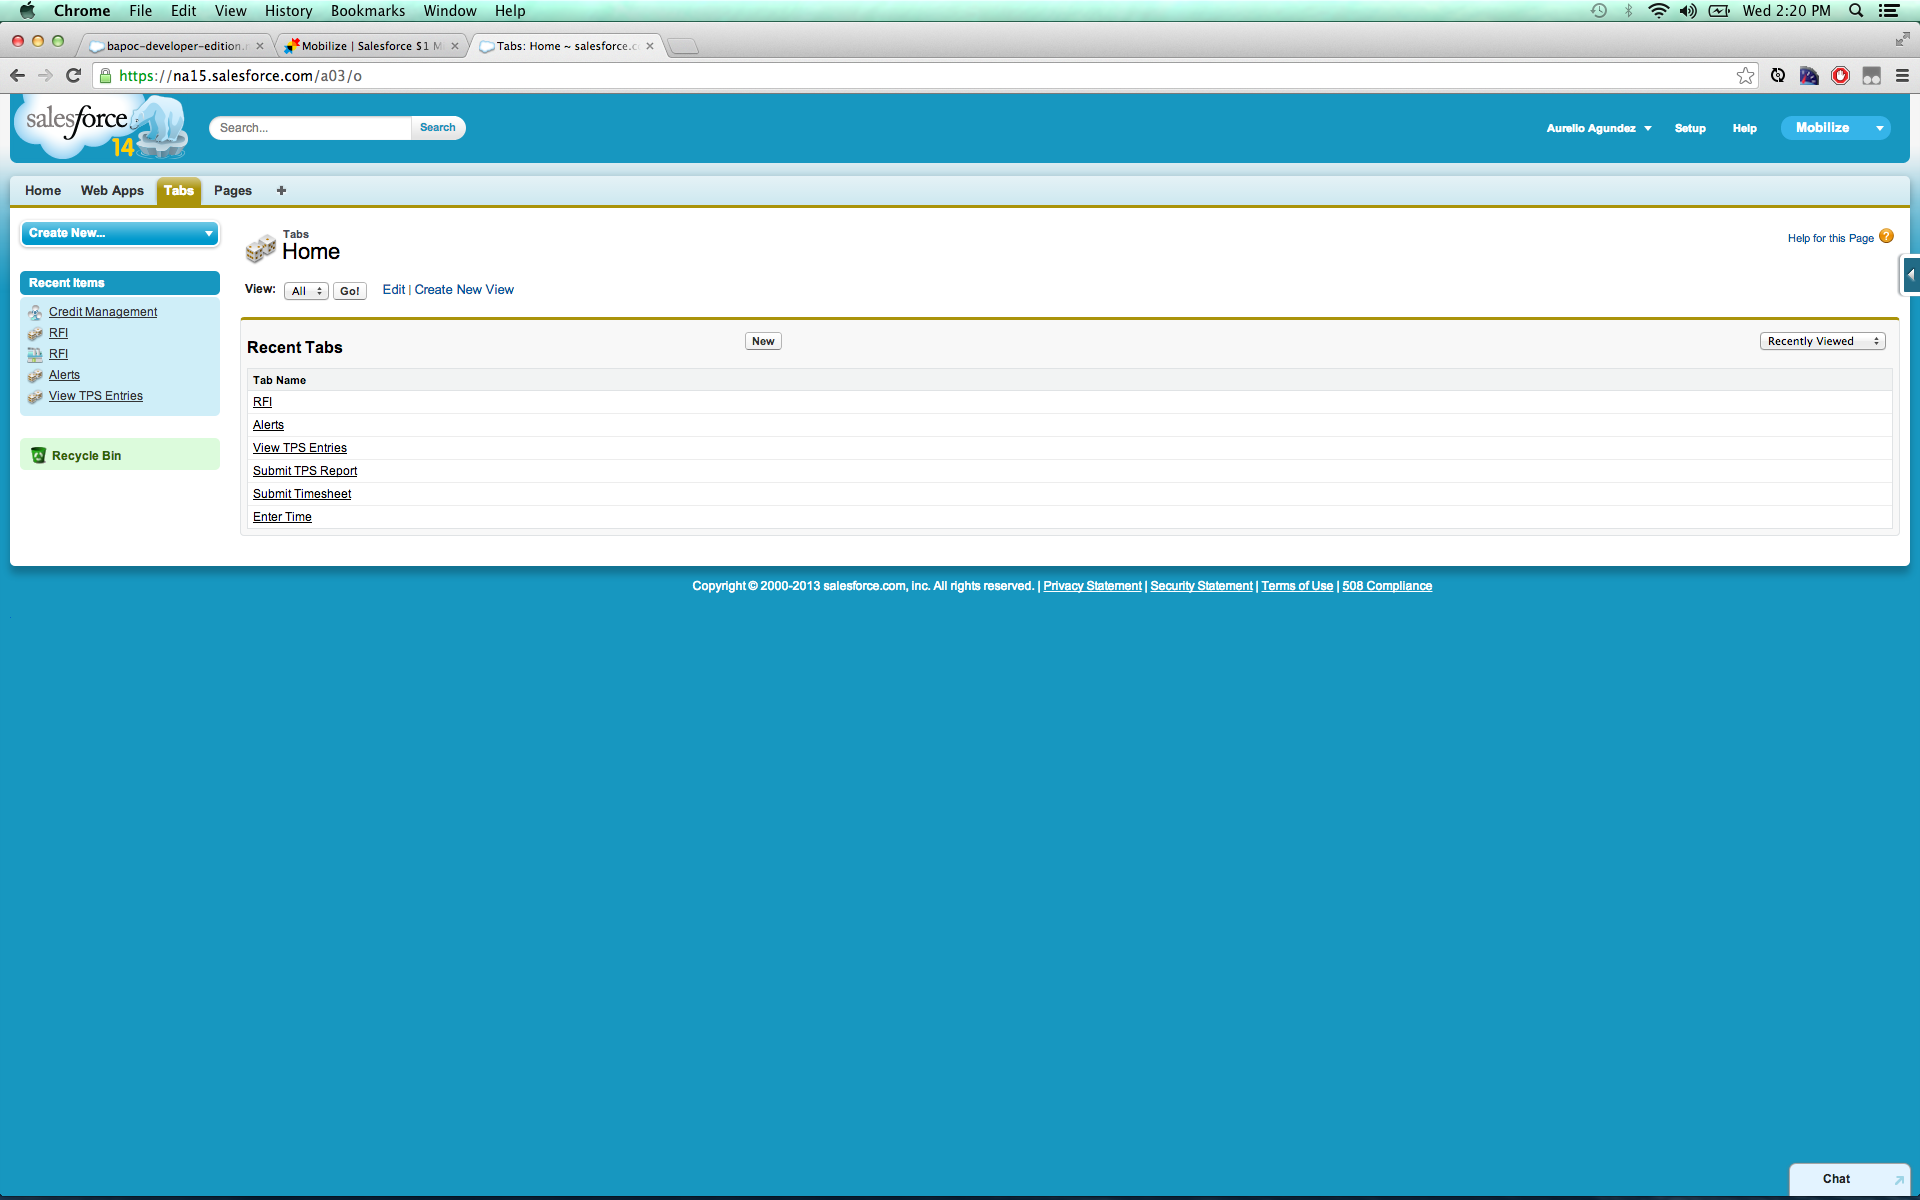
Task: Open the Recently Viewed dropdown
Action: (1822, 341)
